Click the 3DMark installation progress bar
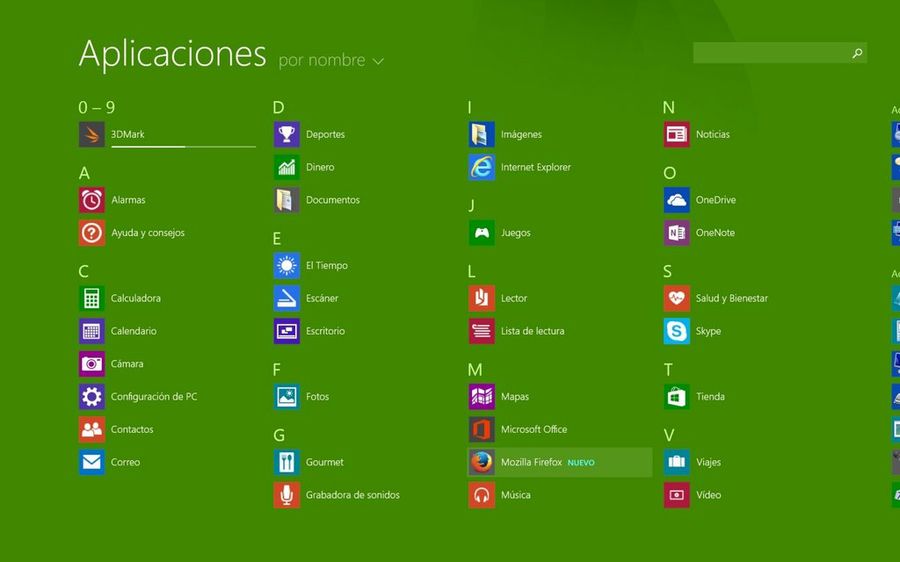 (183, 146)
